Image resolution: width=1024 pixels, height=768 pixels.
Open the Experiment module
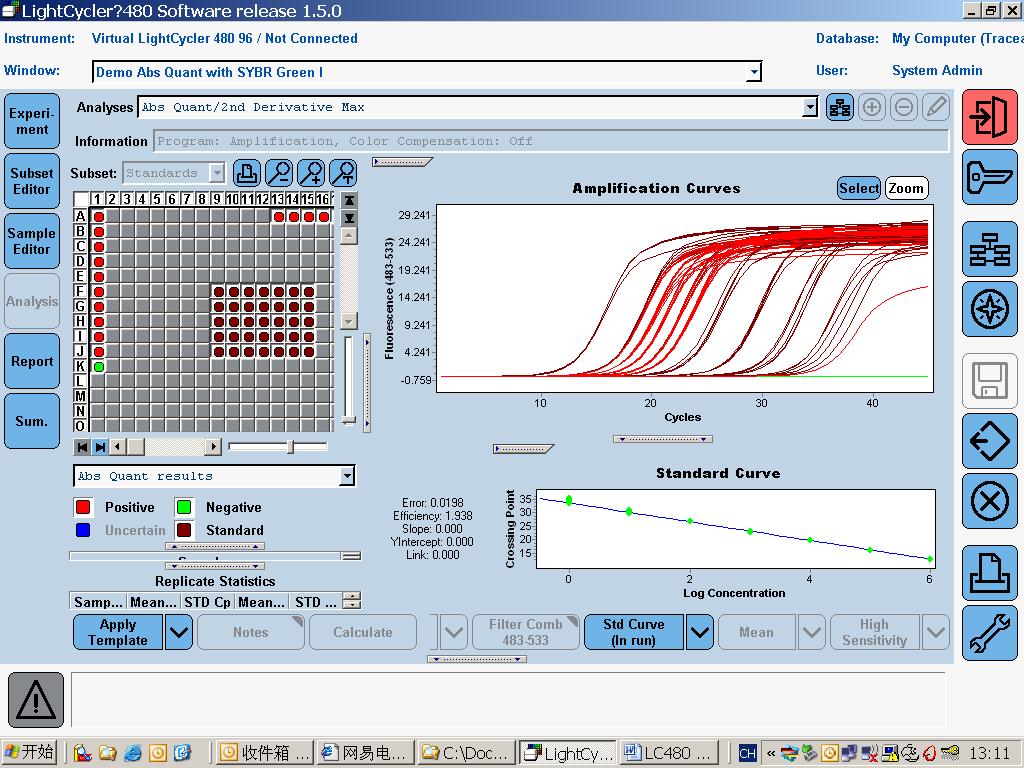tap(32, 121)
